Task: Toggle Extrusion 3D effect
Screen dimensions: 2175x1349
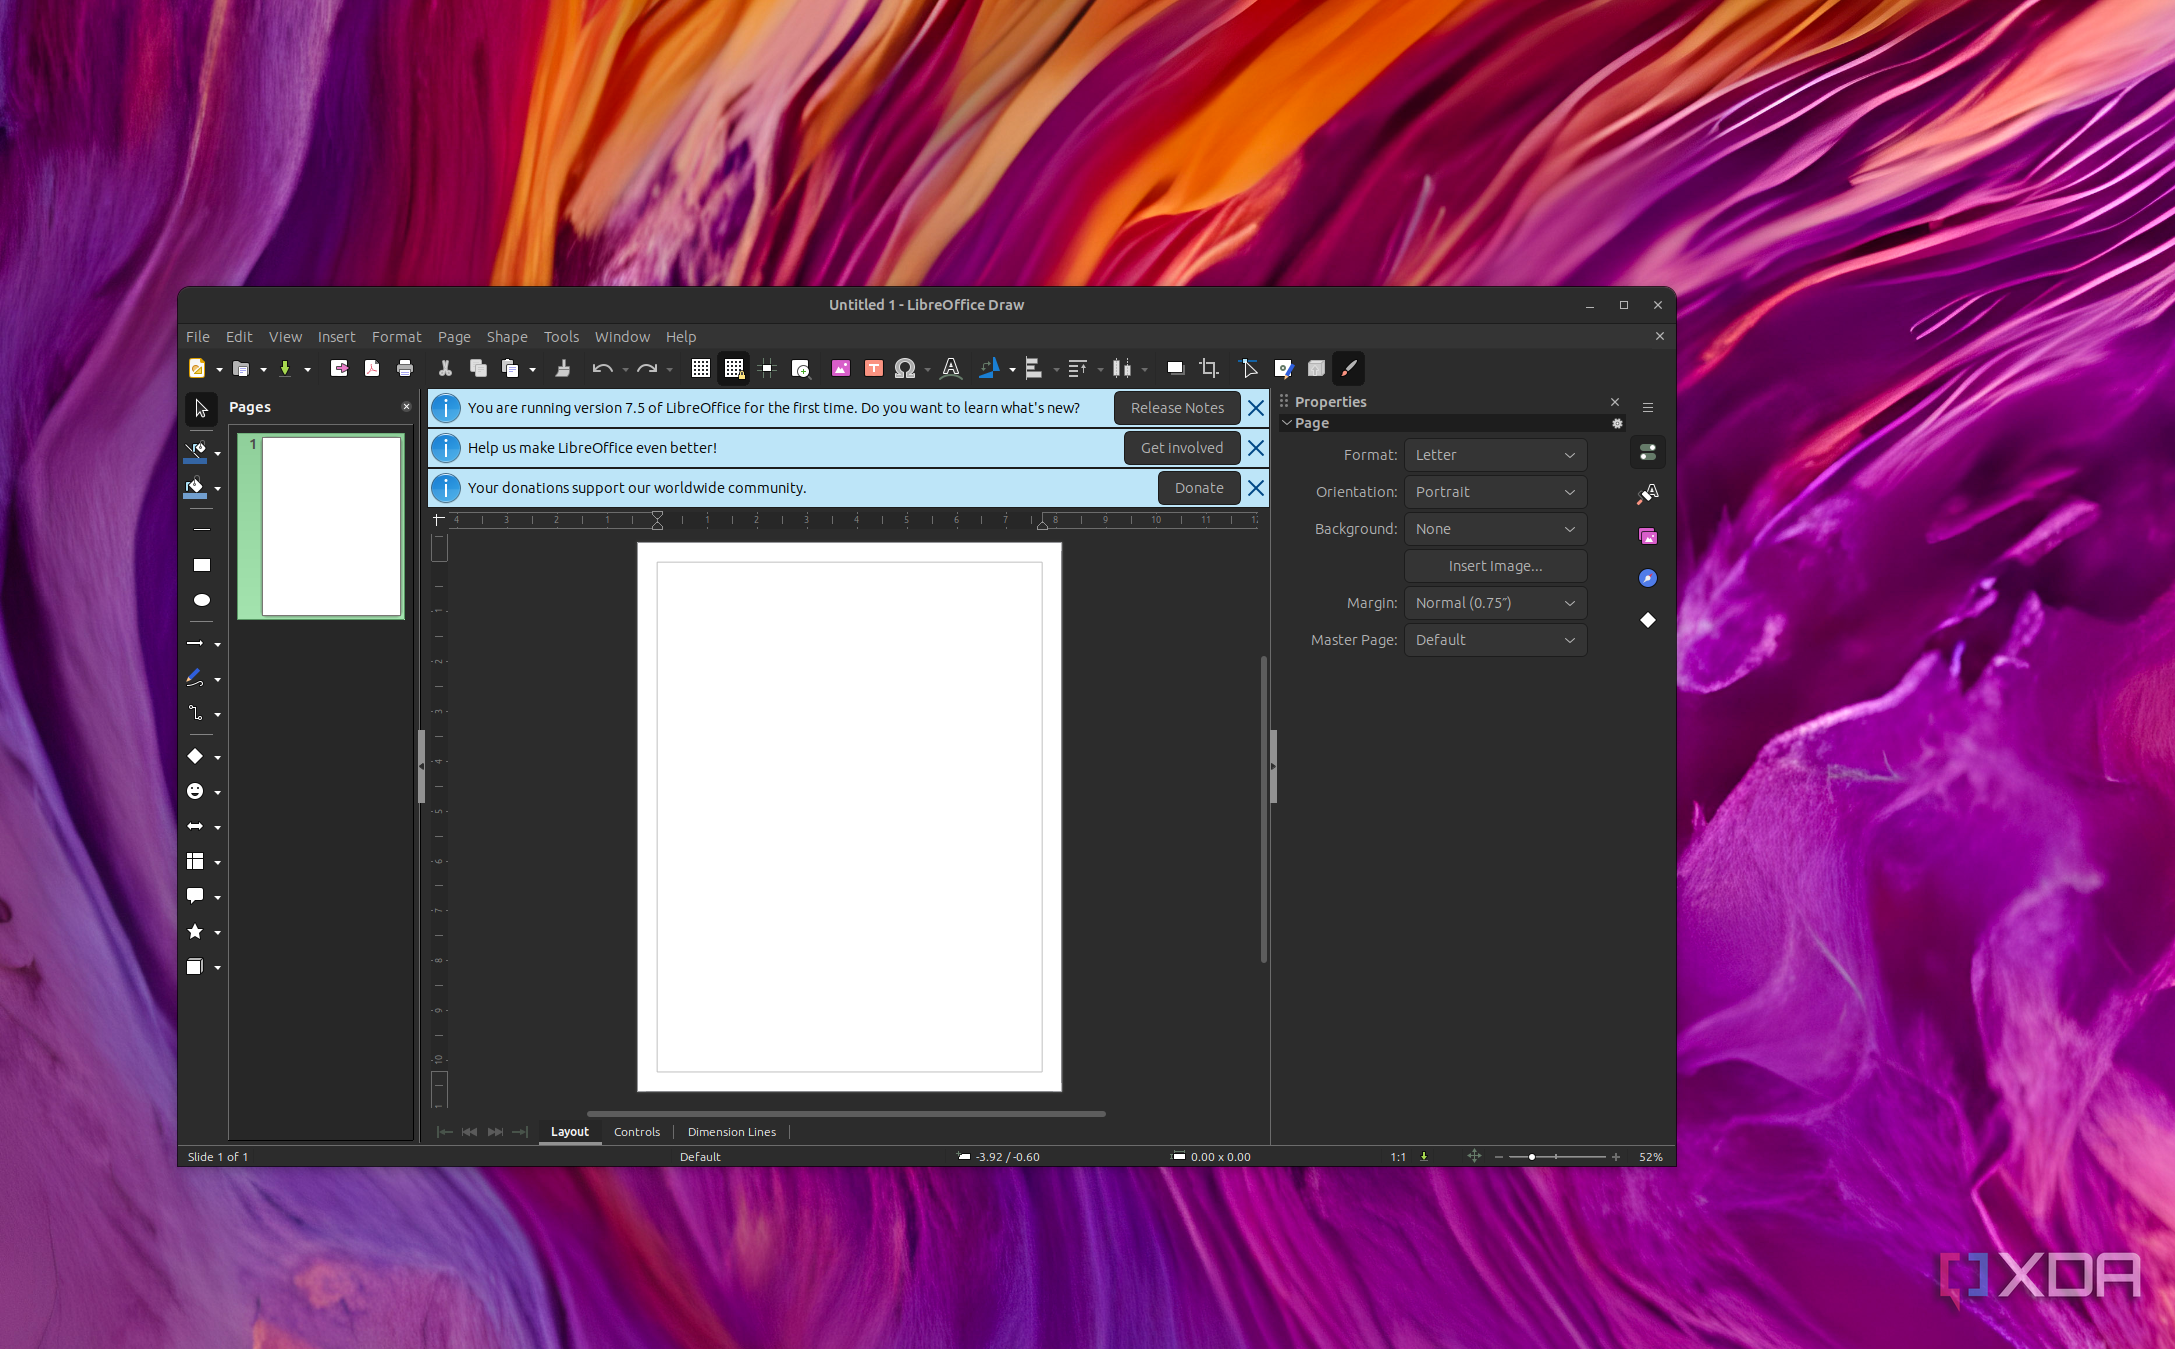Action: 1316,369
